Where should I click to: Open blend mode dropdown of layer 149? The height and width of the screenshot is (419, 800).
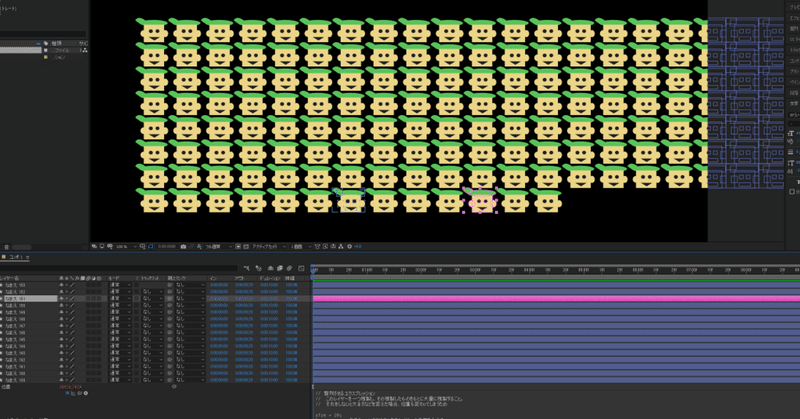pyautogui.click(x=120, y=312)
